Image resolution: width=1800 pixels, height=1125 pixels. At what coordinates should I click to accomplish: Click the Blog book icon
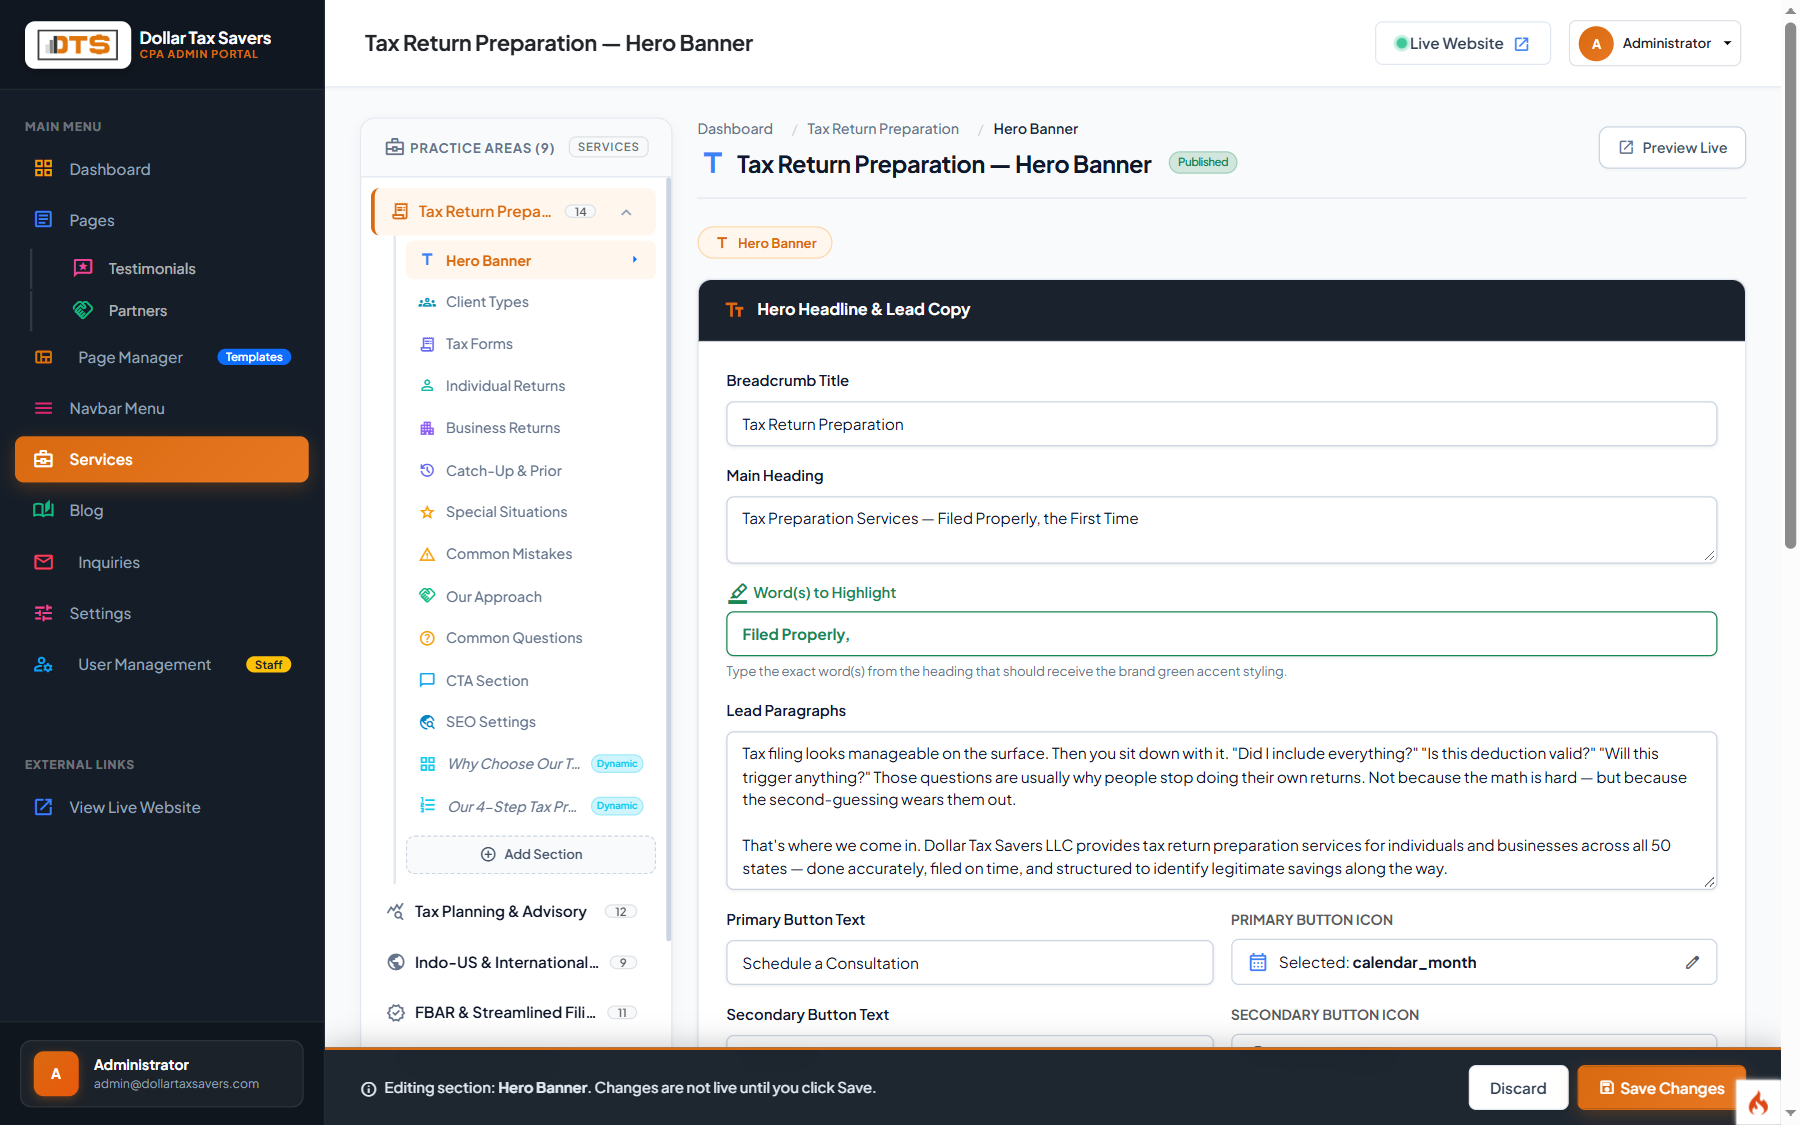pos(43,510)
